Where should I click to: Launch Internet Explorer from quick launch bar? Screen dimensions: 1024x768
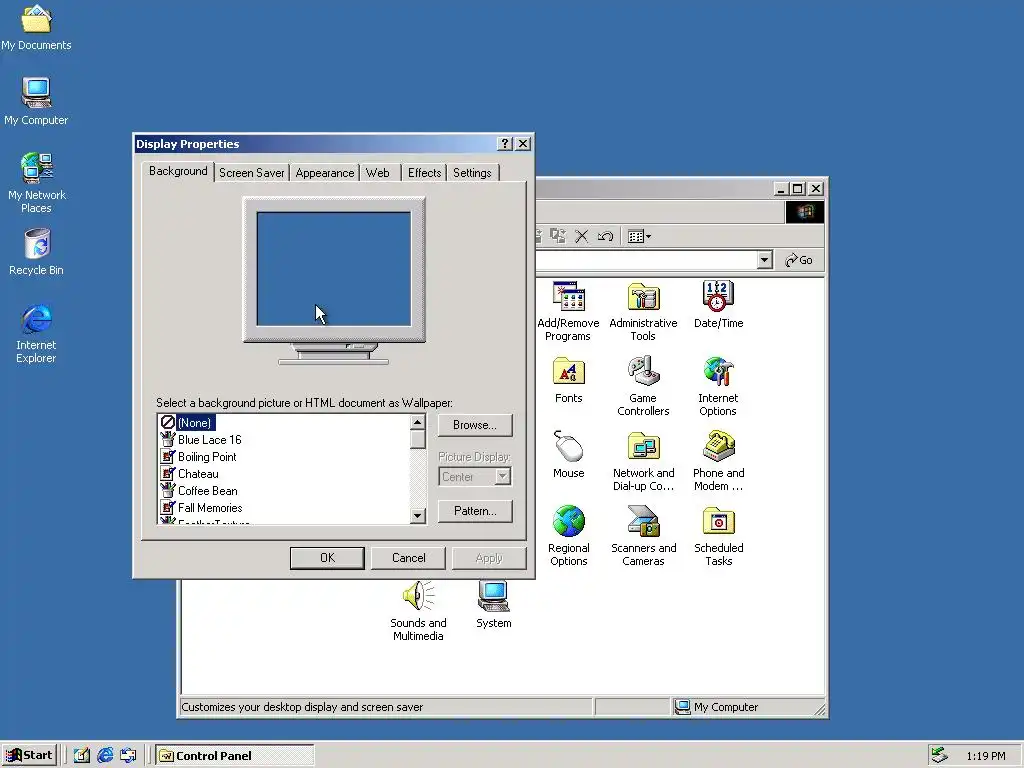(x=105, y=756)
